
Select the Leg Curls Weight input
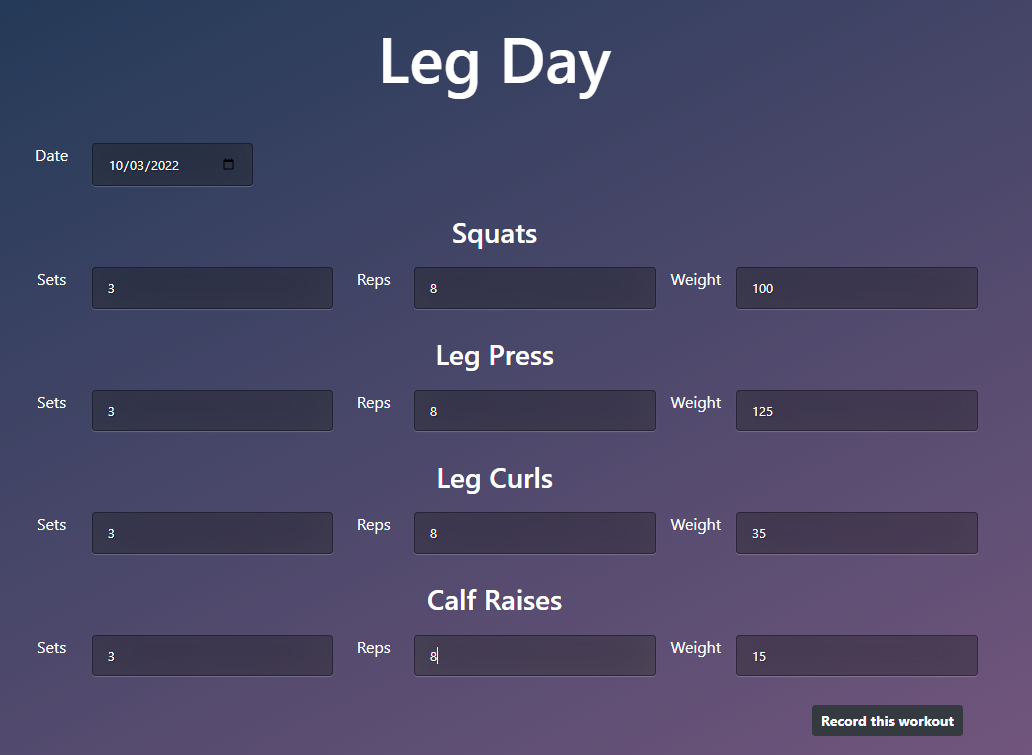[856, 533]
